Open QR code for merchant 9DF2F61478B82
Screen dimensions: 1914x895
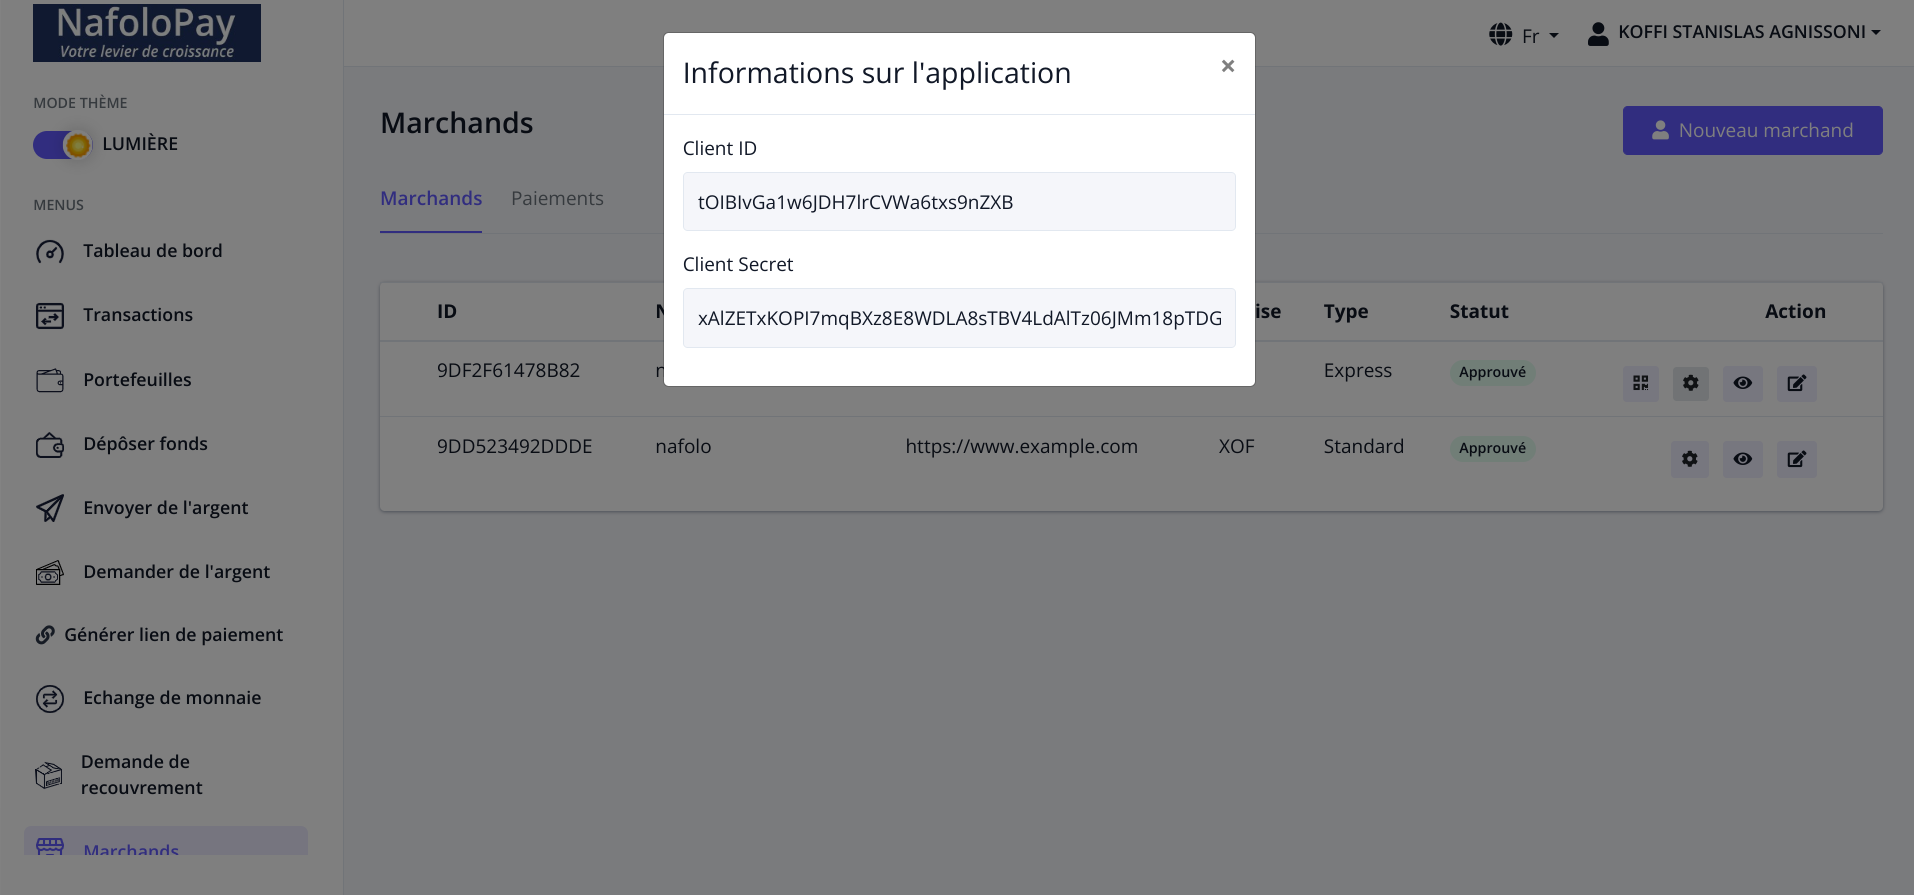[x=1640, y=383]
